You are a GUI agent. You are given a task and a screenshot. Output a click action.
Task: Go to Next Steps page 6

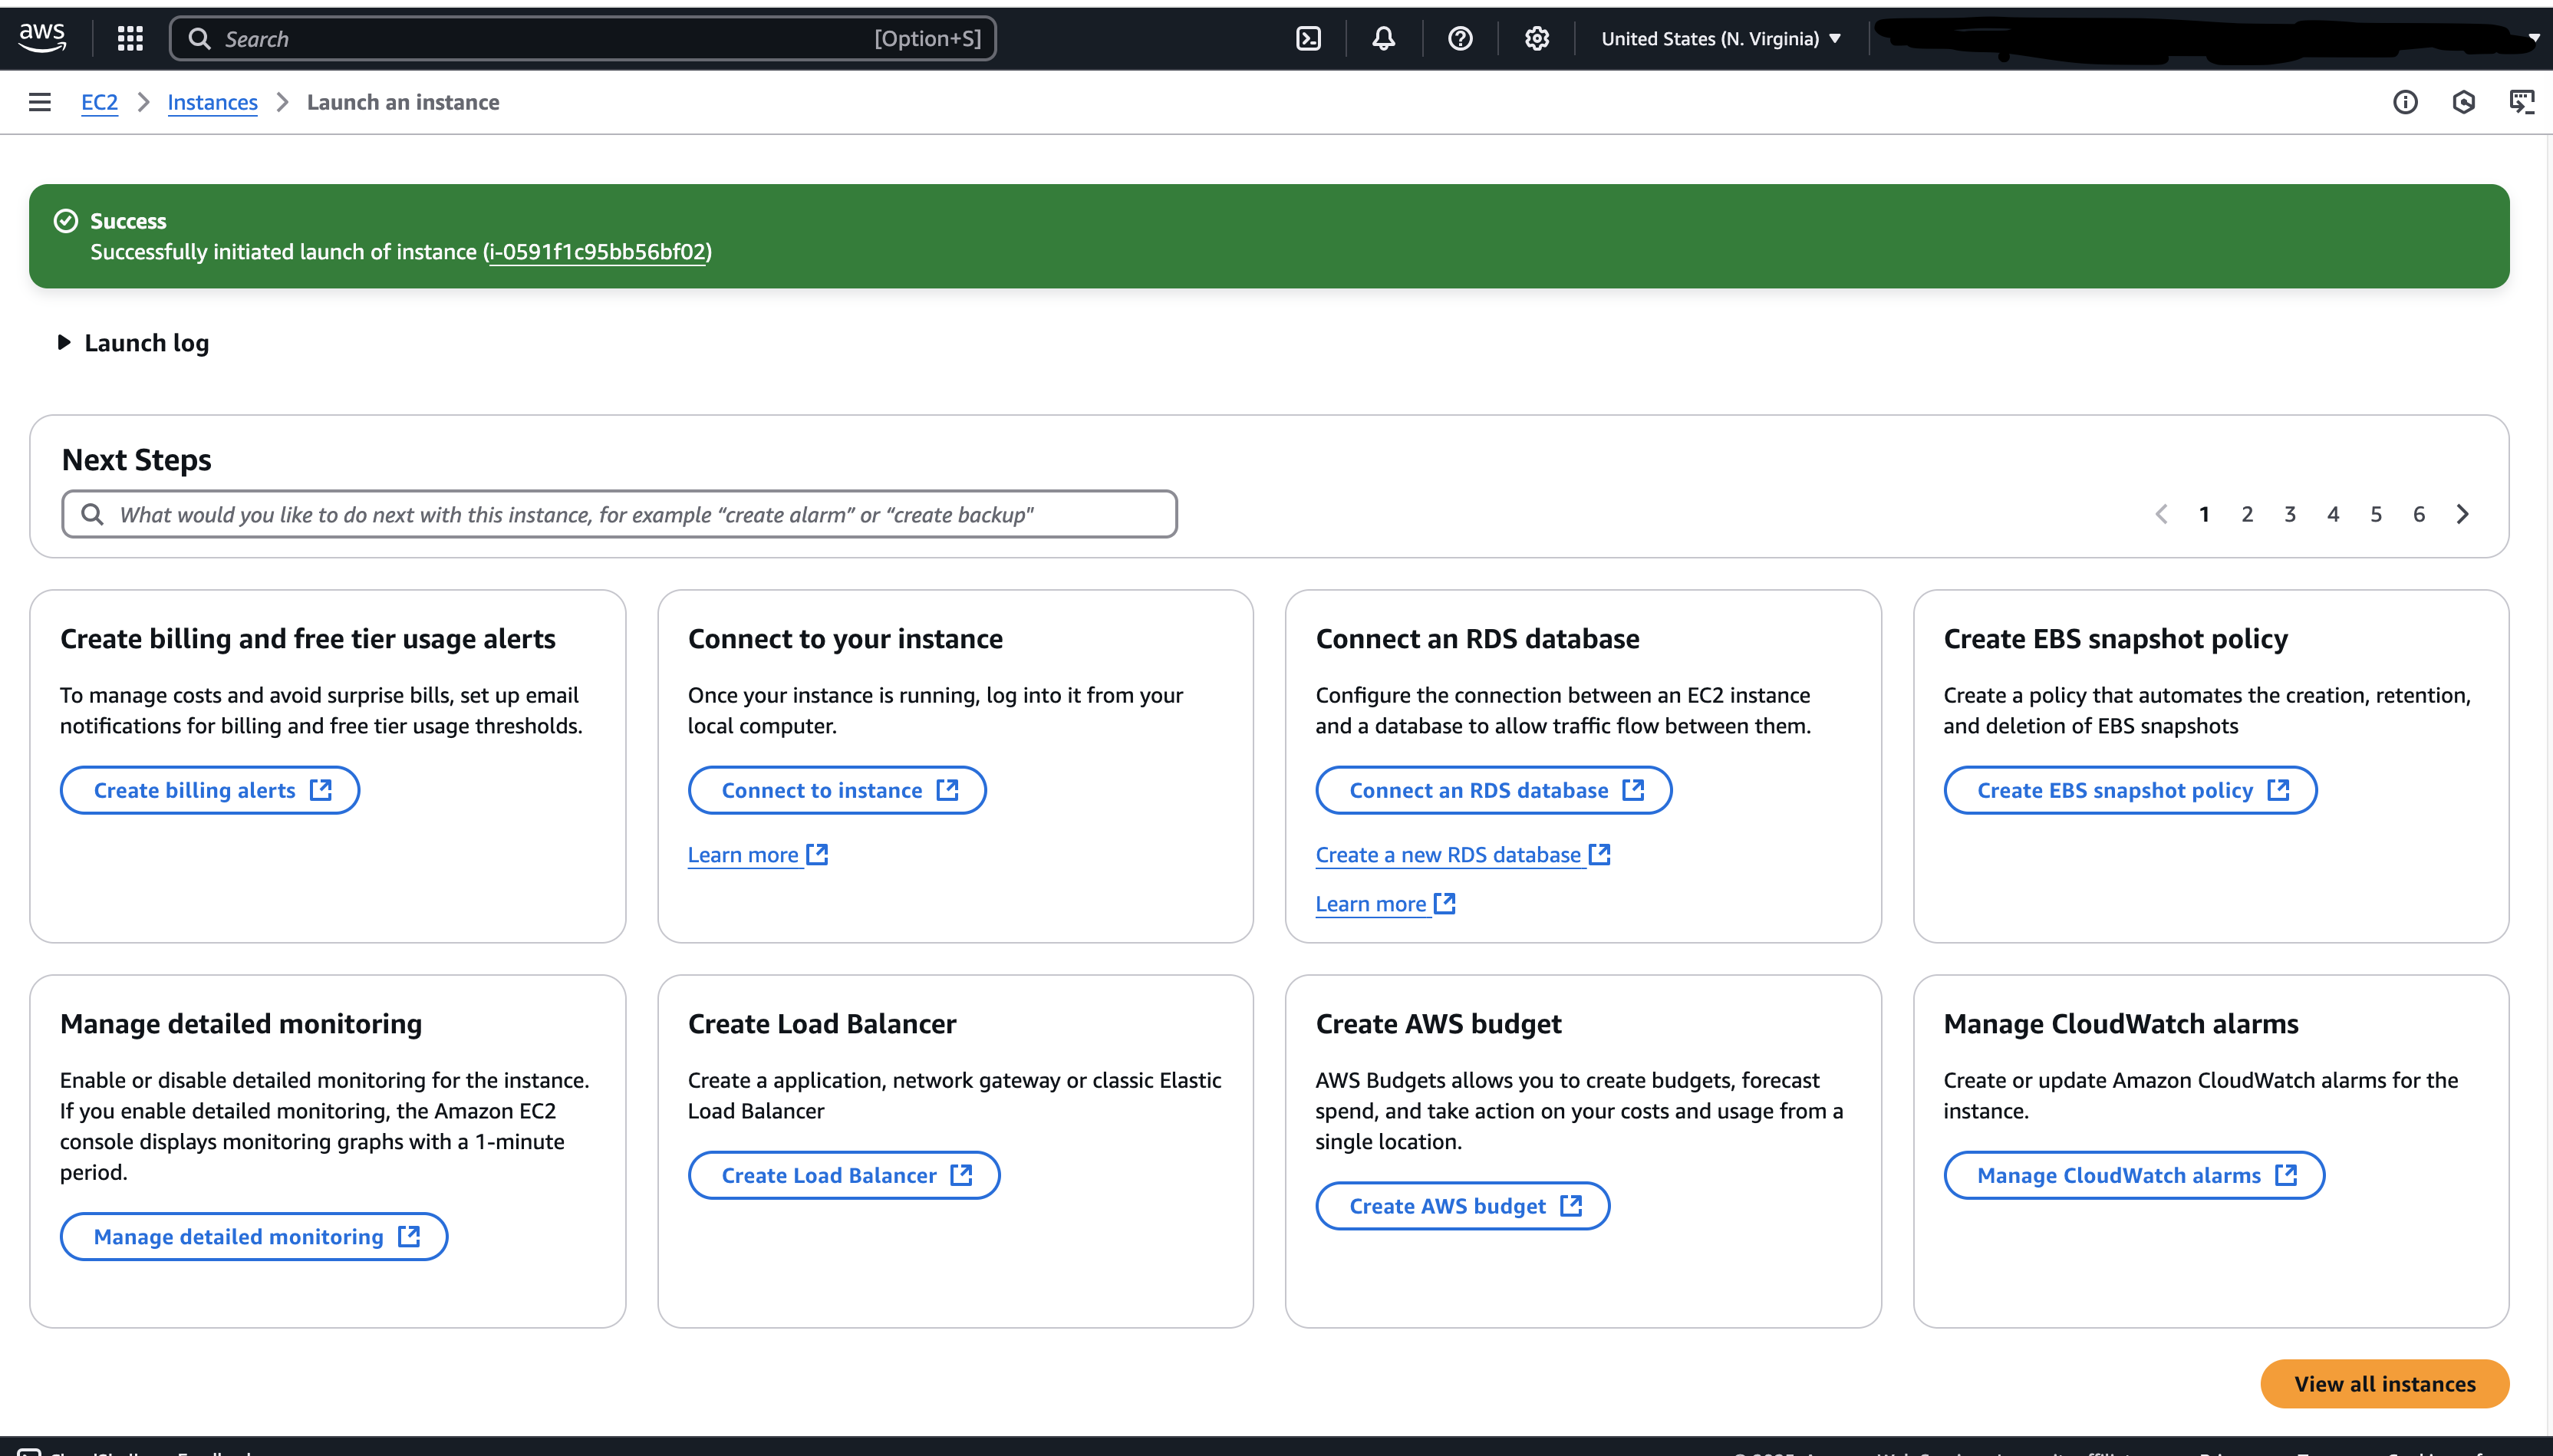click(x=2419, y=514)
